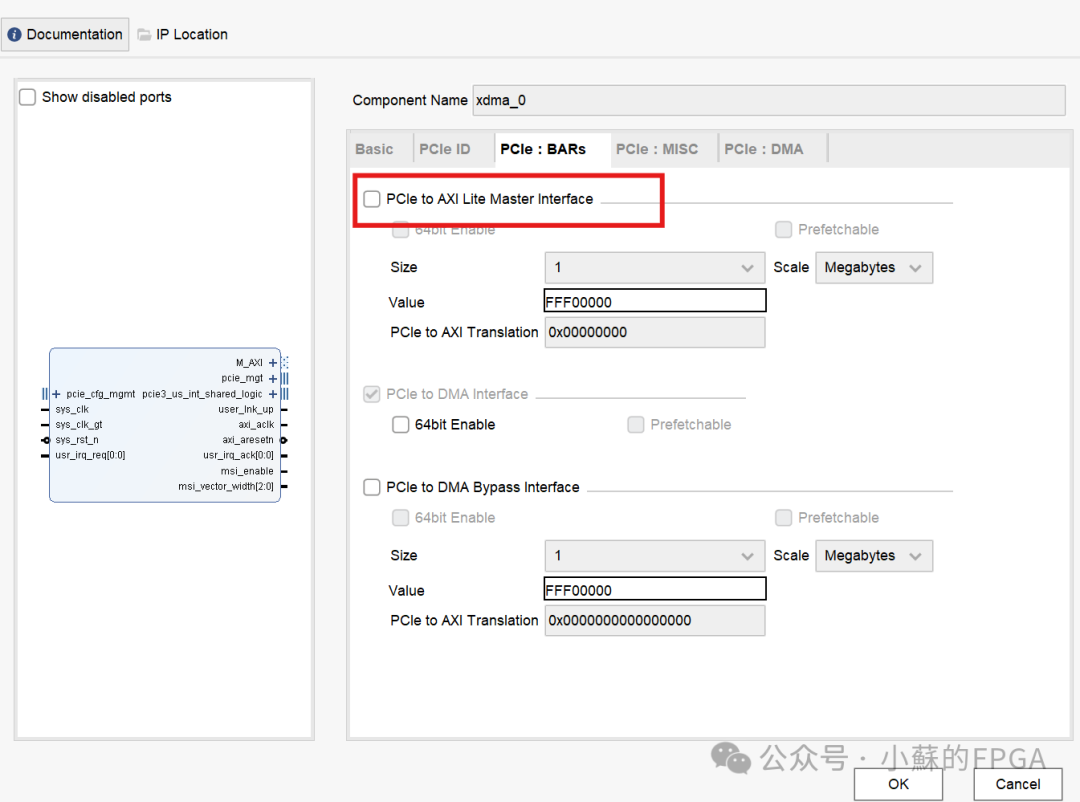Select the sys_clk_gt port label
The image size is (1080, 802).
click(x=79, y=424)
